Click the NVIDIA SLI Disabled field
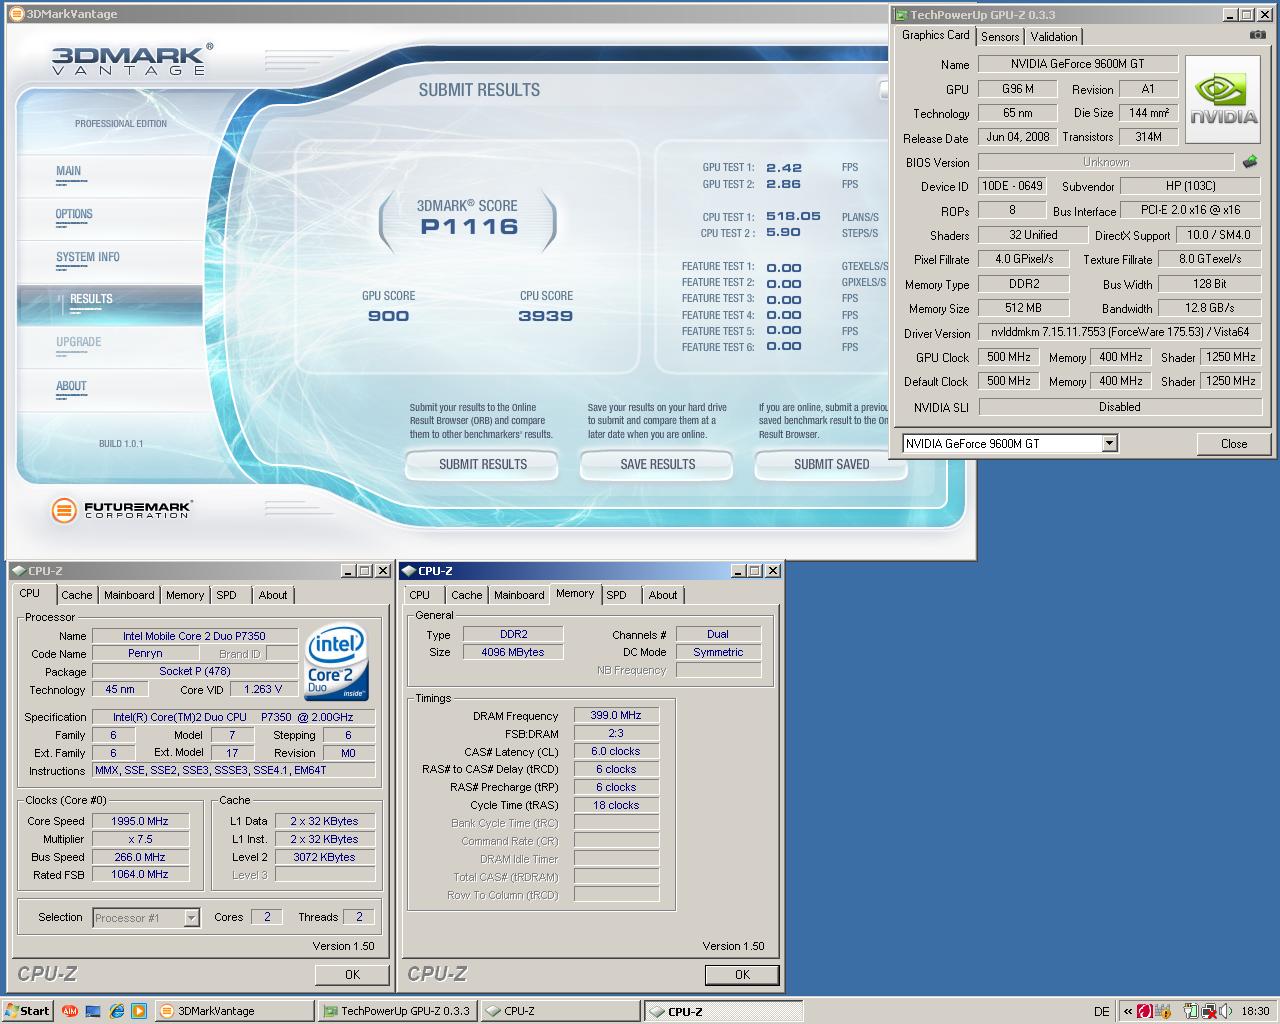1280x1024 pixels. click(x=1120, y=407)
